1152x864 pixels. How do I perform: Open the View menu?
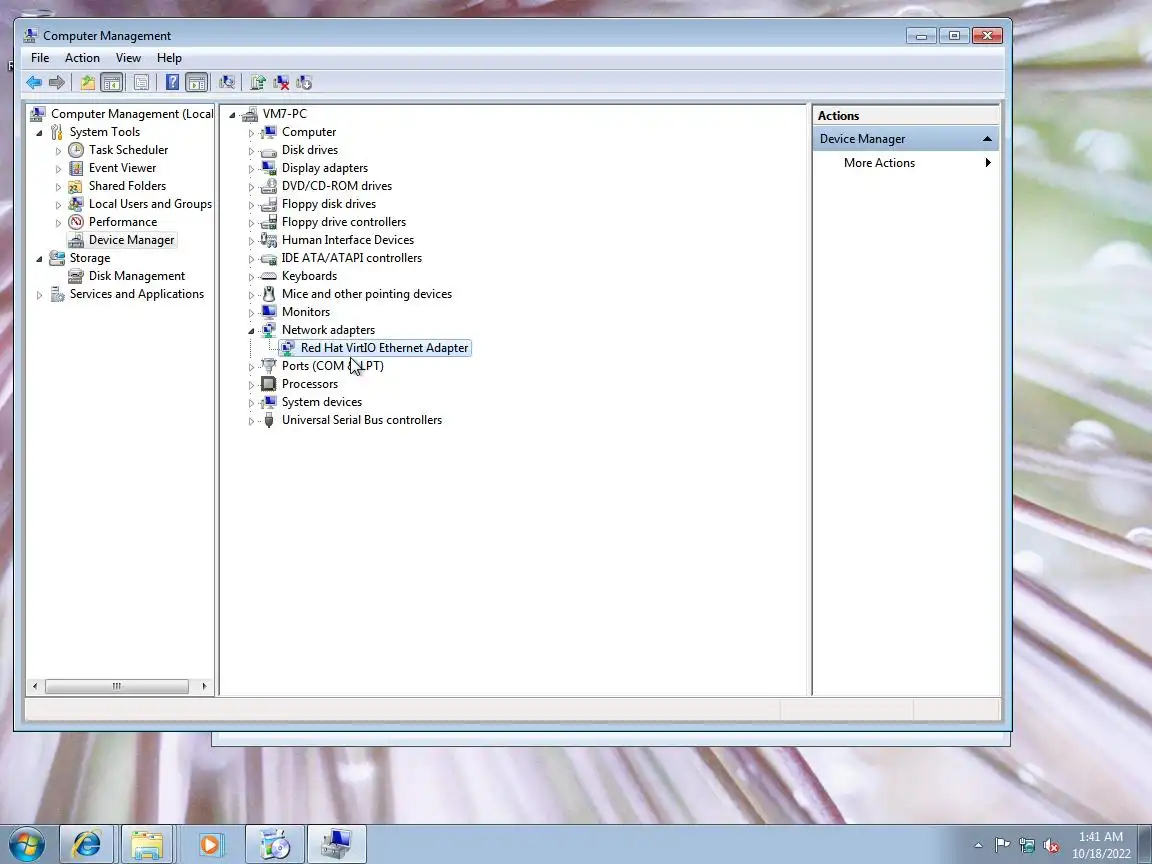[128, 57]
